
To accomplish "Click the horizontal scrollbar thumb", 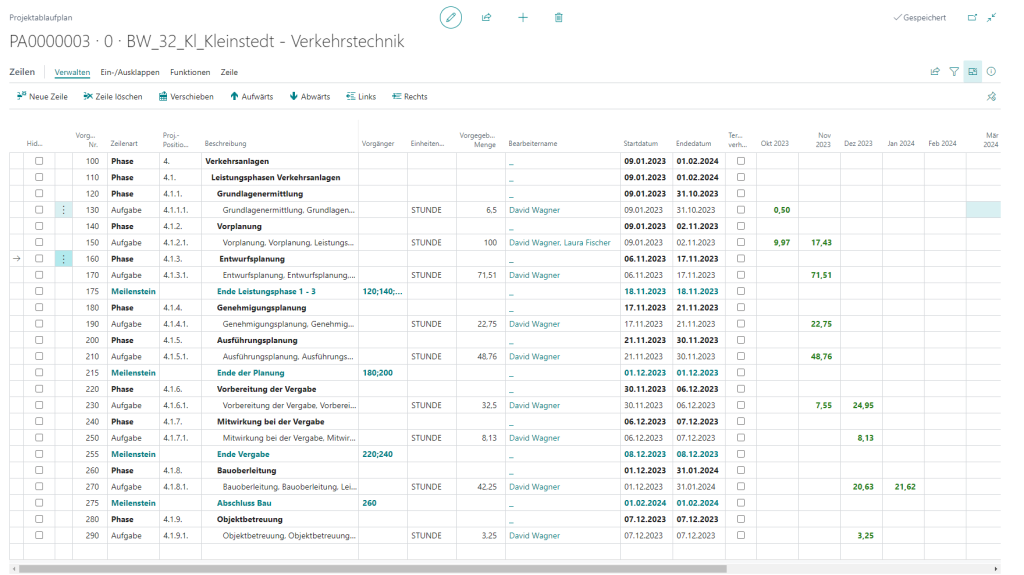I will (372, 569).
